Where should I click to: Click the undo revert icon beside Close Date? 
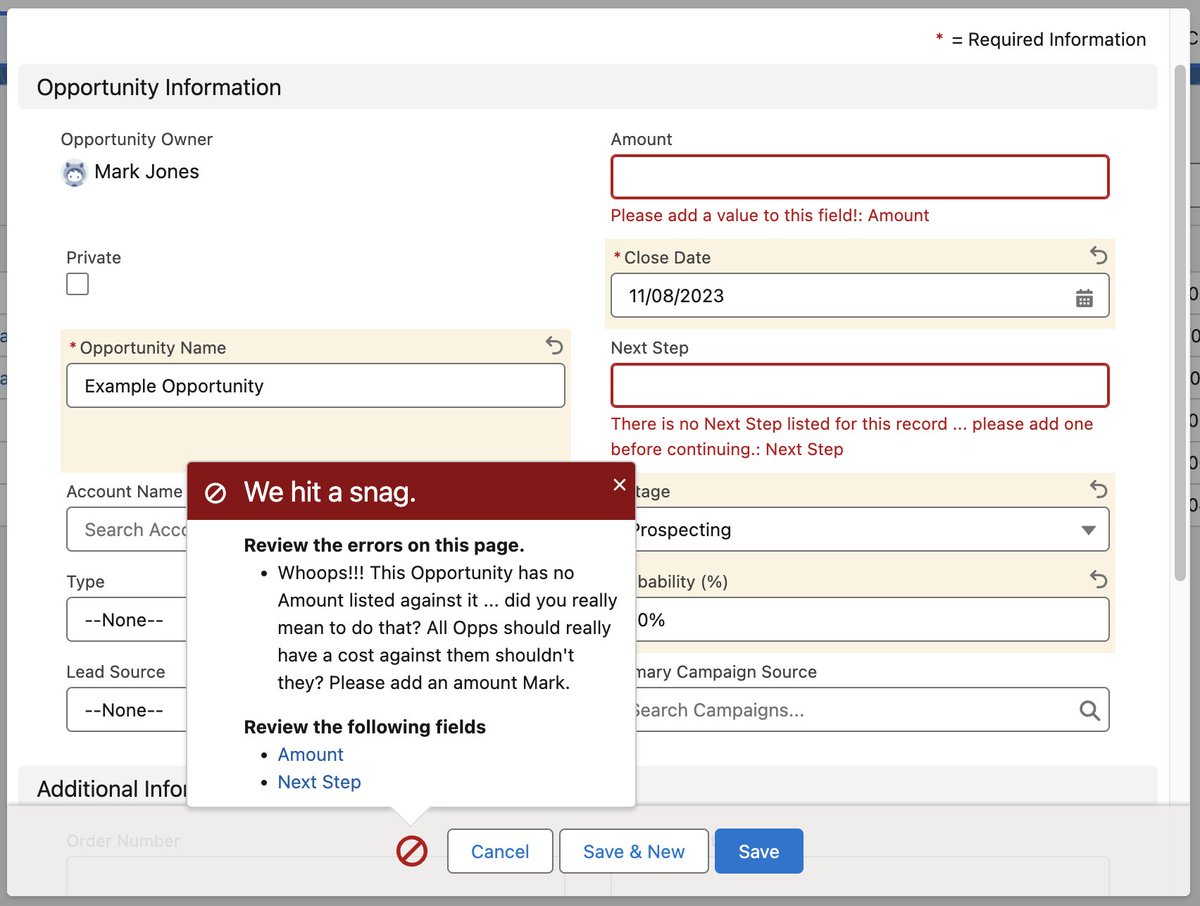(1098, 256)
